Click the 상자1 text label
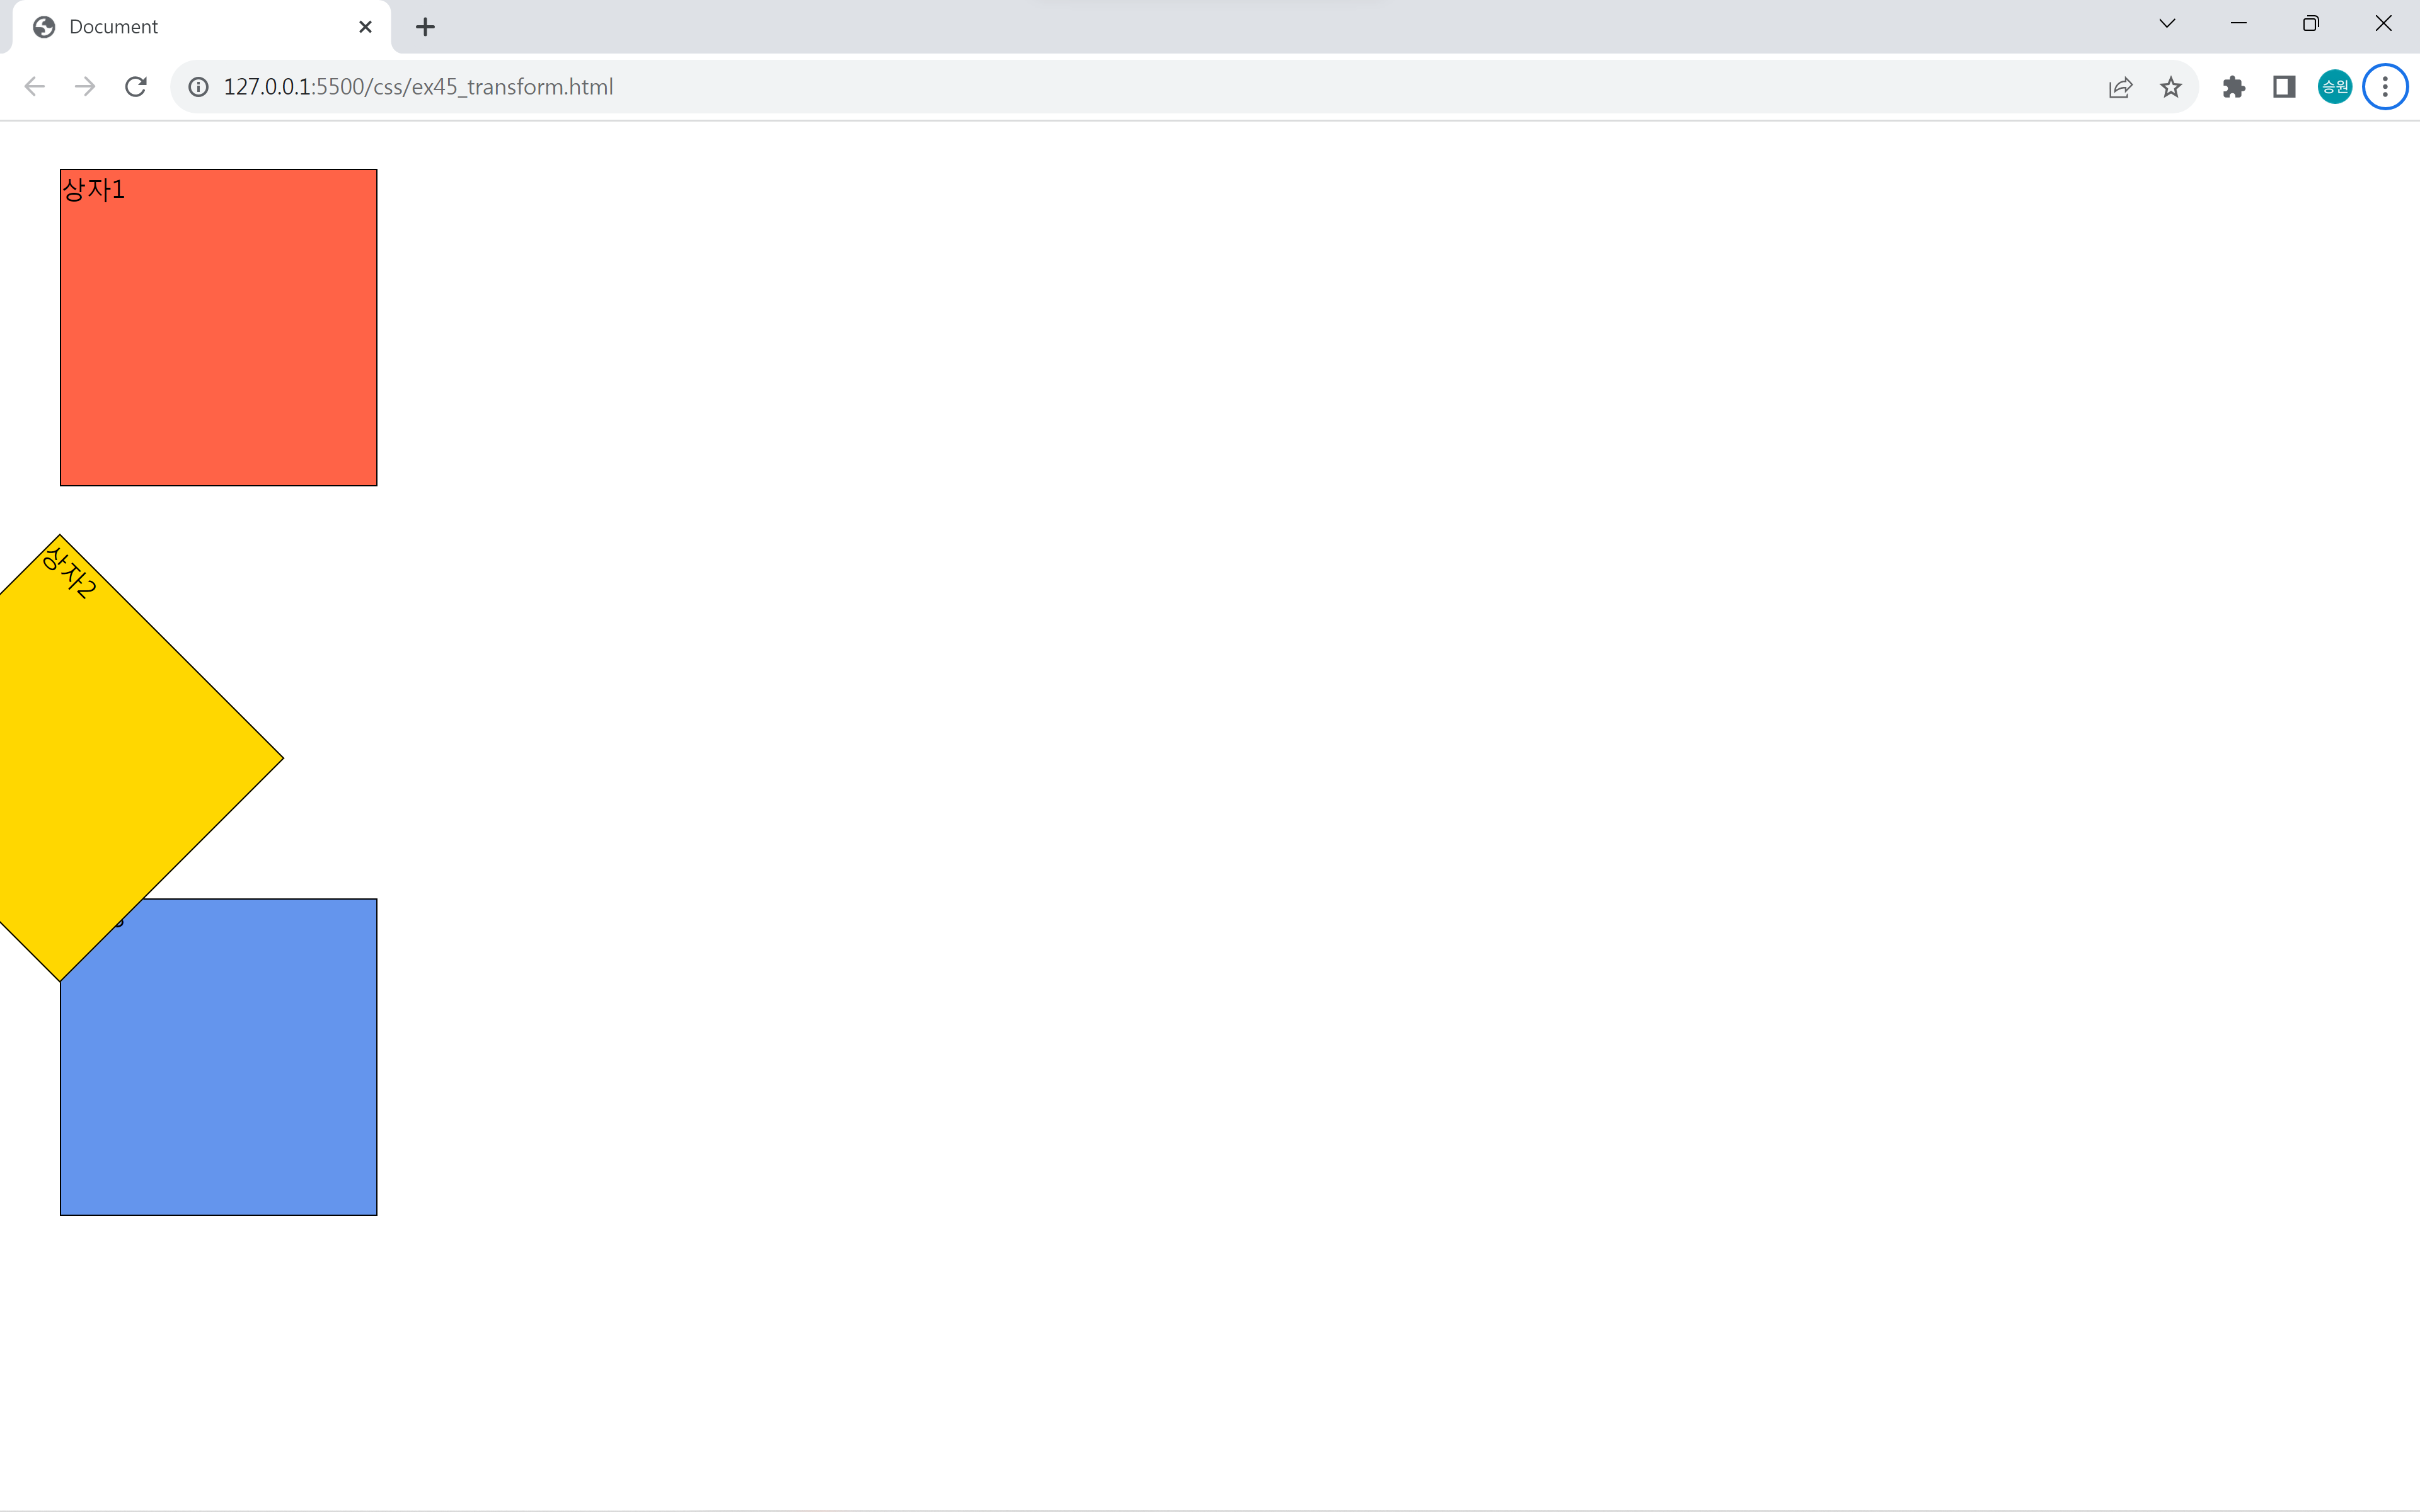Viewport: 2420px width, 1512px height. pos(93,189)
